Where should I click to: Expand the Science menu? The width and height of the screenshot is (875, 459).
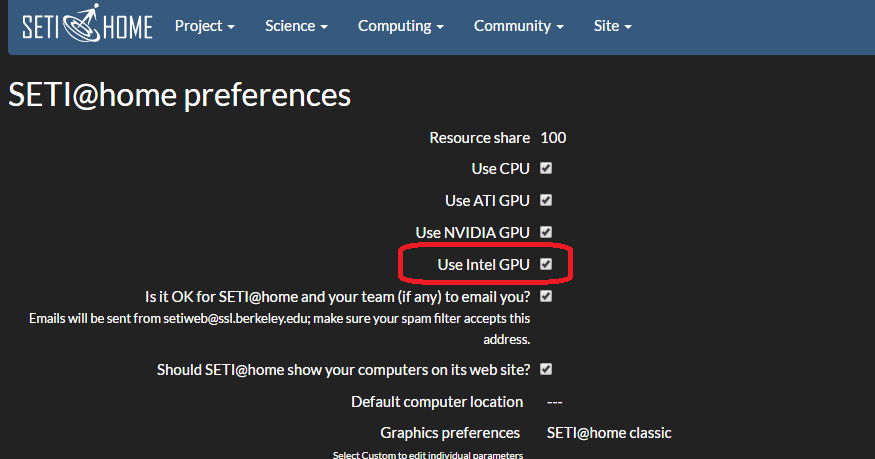[296, 26]
